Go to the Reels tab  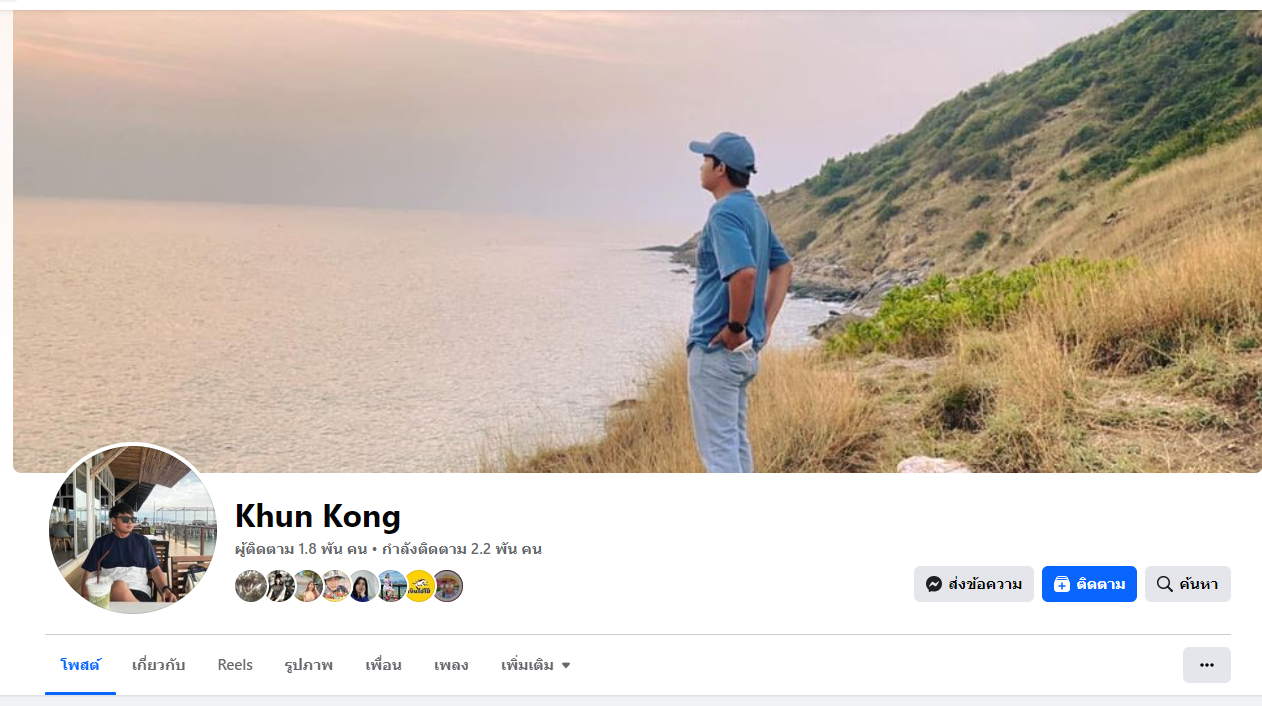click(x=235, y=665)
